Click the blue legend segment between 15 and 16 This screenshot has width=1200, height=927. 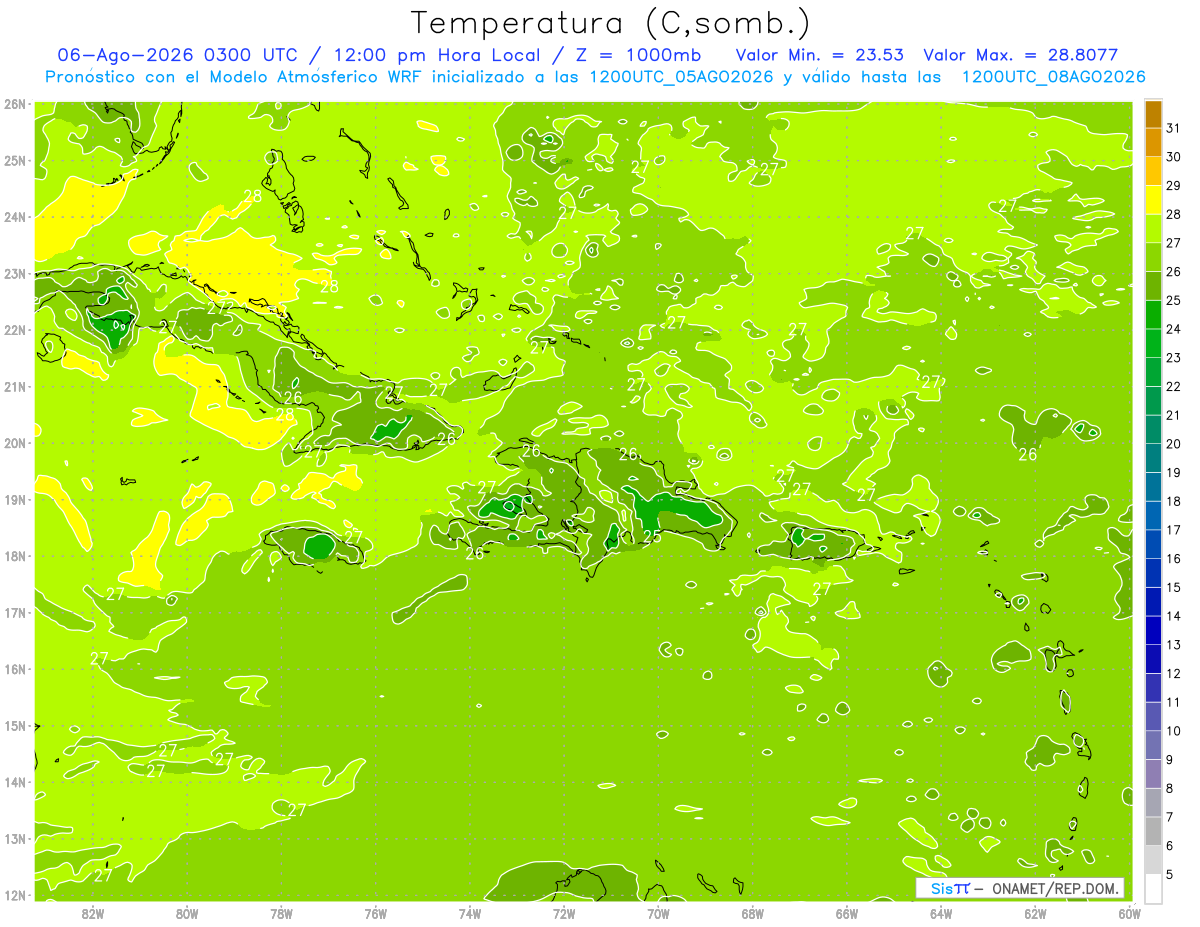coord(1153,573)
